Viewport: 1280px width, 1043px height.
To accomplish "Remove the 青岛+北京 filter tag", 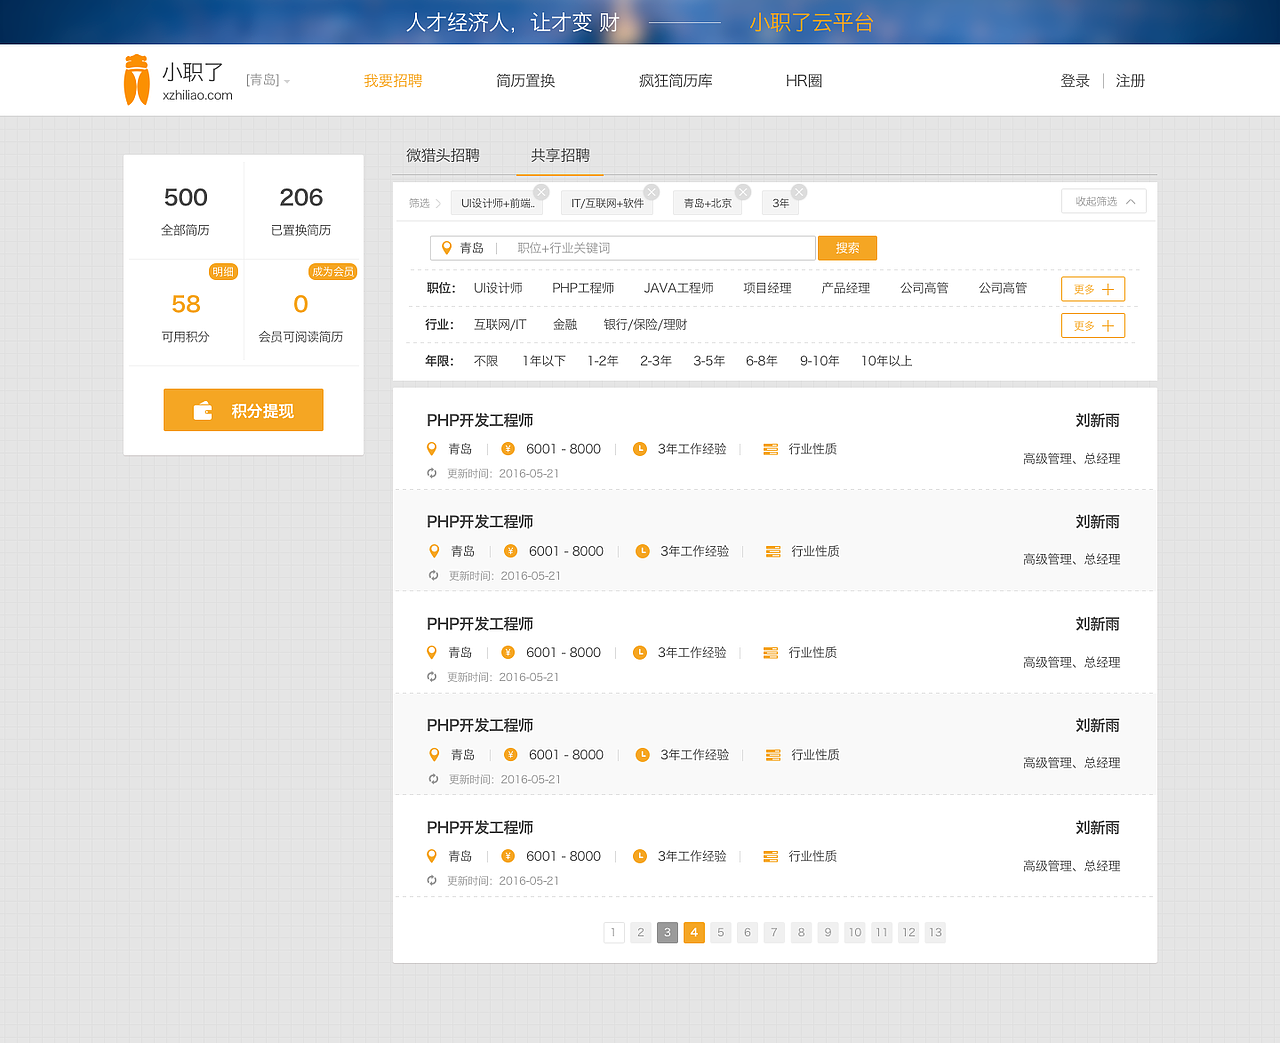I will 743,192.
